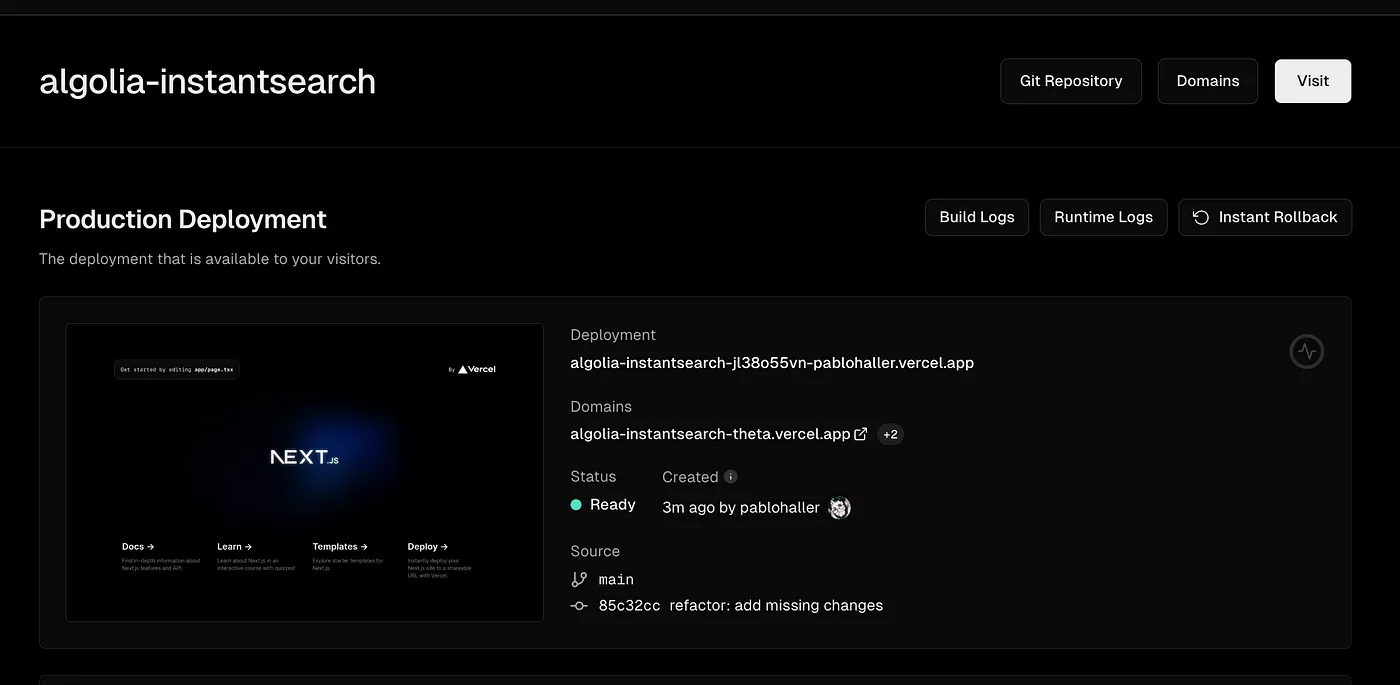Open the deployment preview thumbnail

[x=305, y=472]
